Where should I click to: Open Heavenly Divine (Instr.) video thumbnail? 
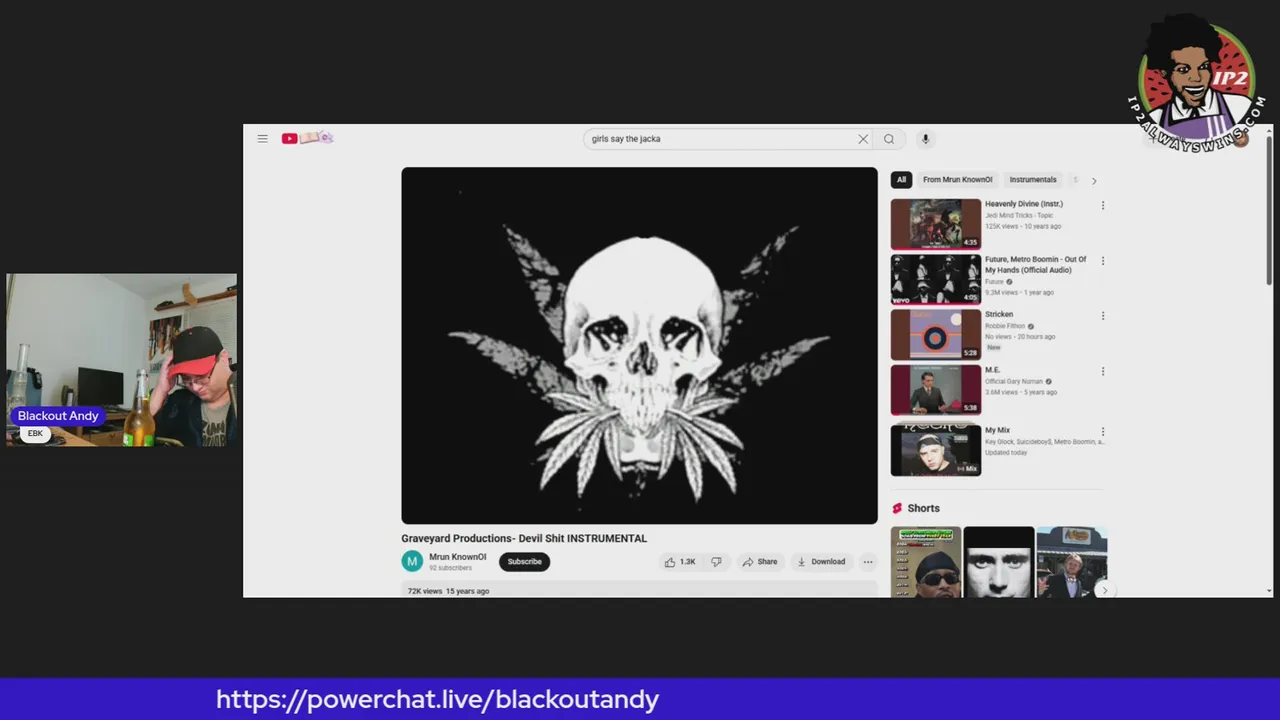[936, 224]
